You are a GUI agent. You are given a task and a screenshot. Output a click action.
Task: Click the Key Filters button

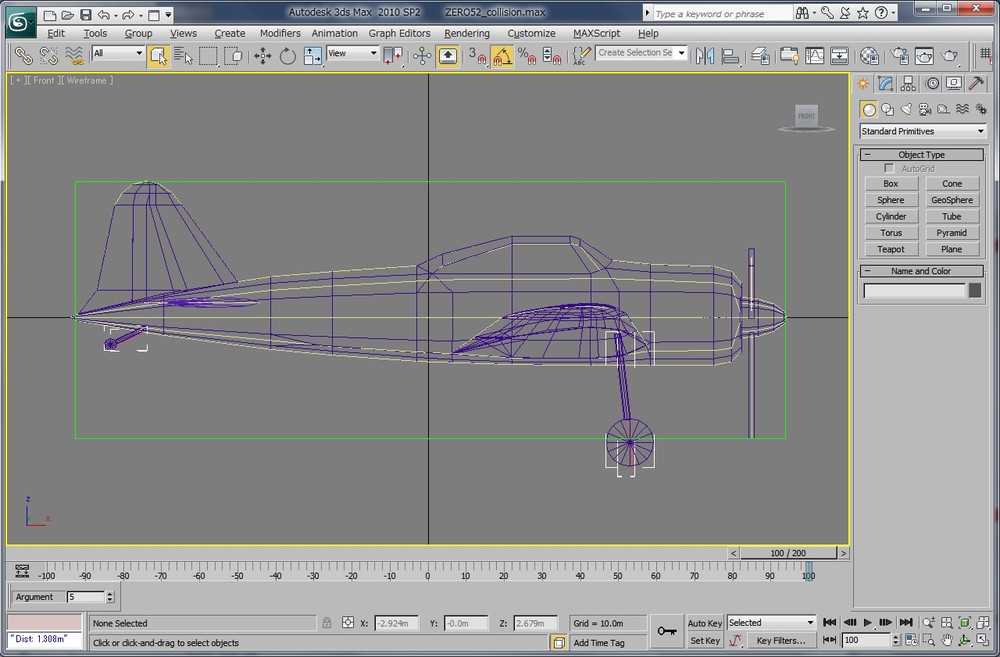[x=780, y=640]
